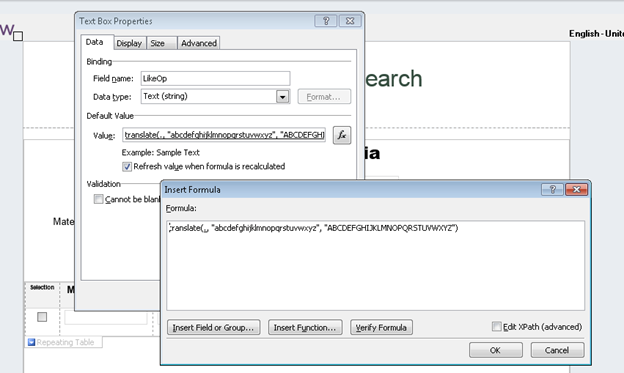Viewport: 624px width, 373px height.
Task: Switch to the Display tab
Action: 129,43
